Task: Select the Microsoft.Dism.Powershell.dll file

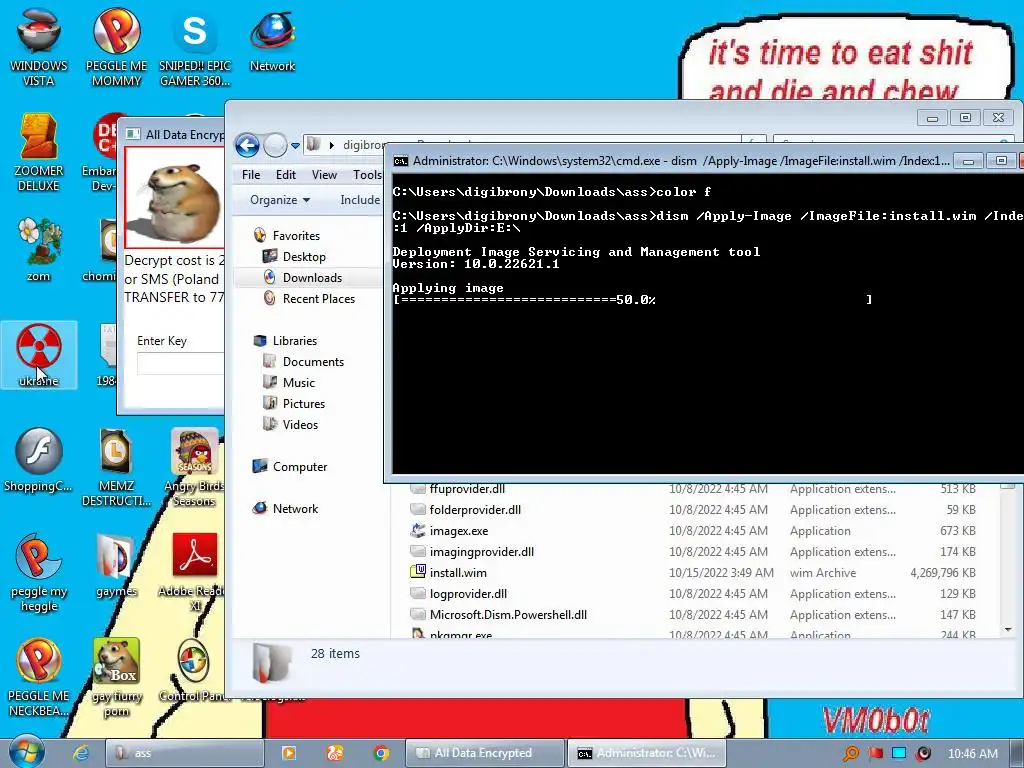Action: [x=508, y=615]
